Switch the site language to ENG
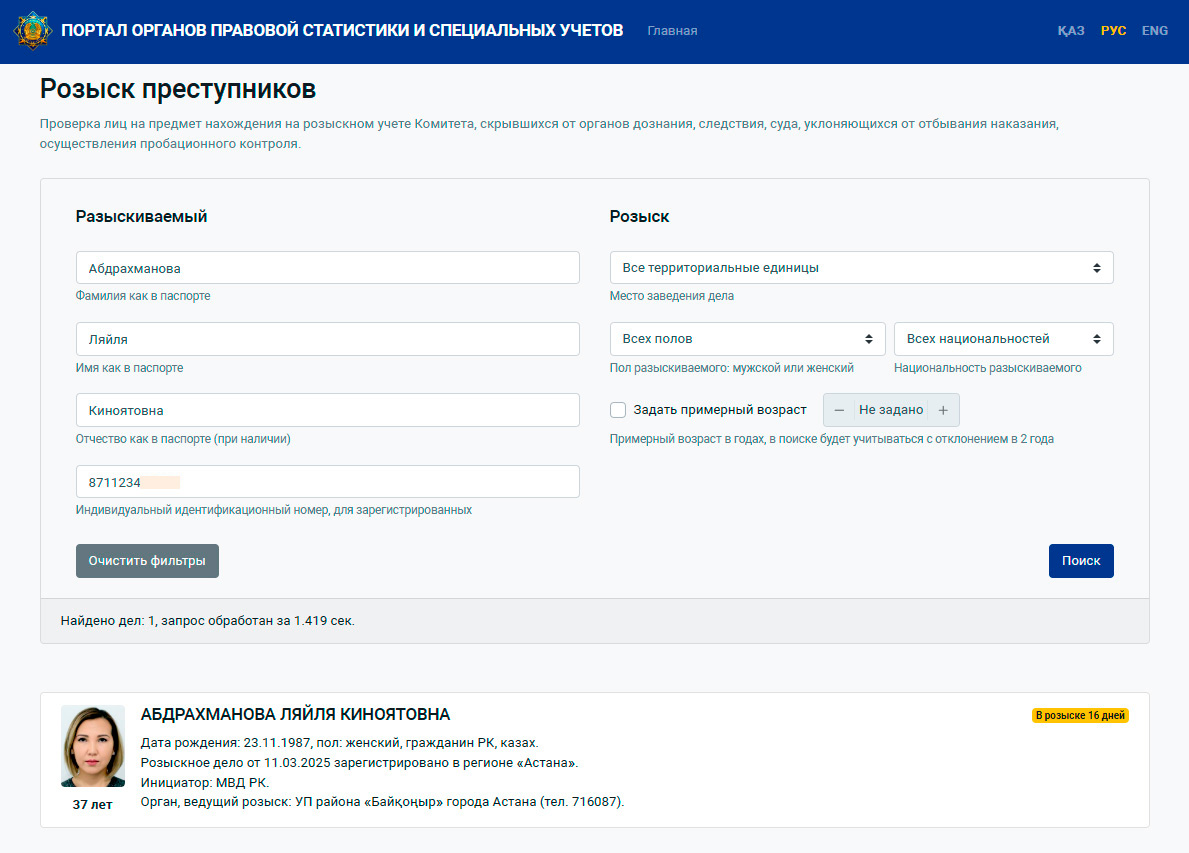 coord(1155,31)
